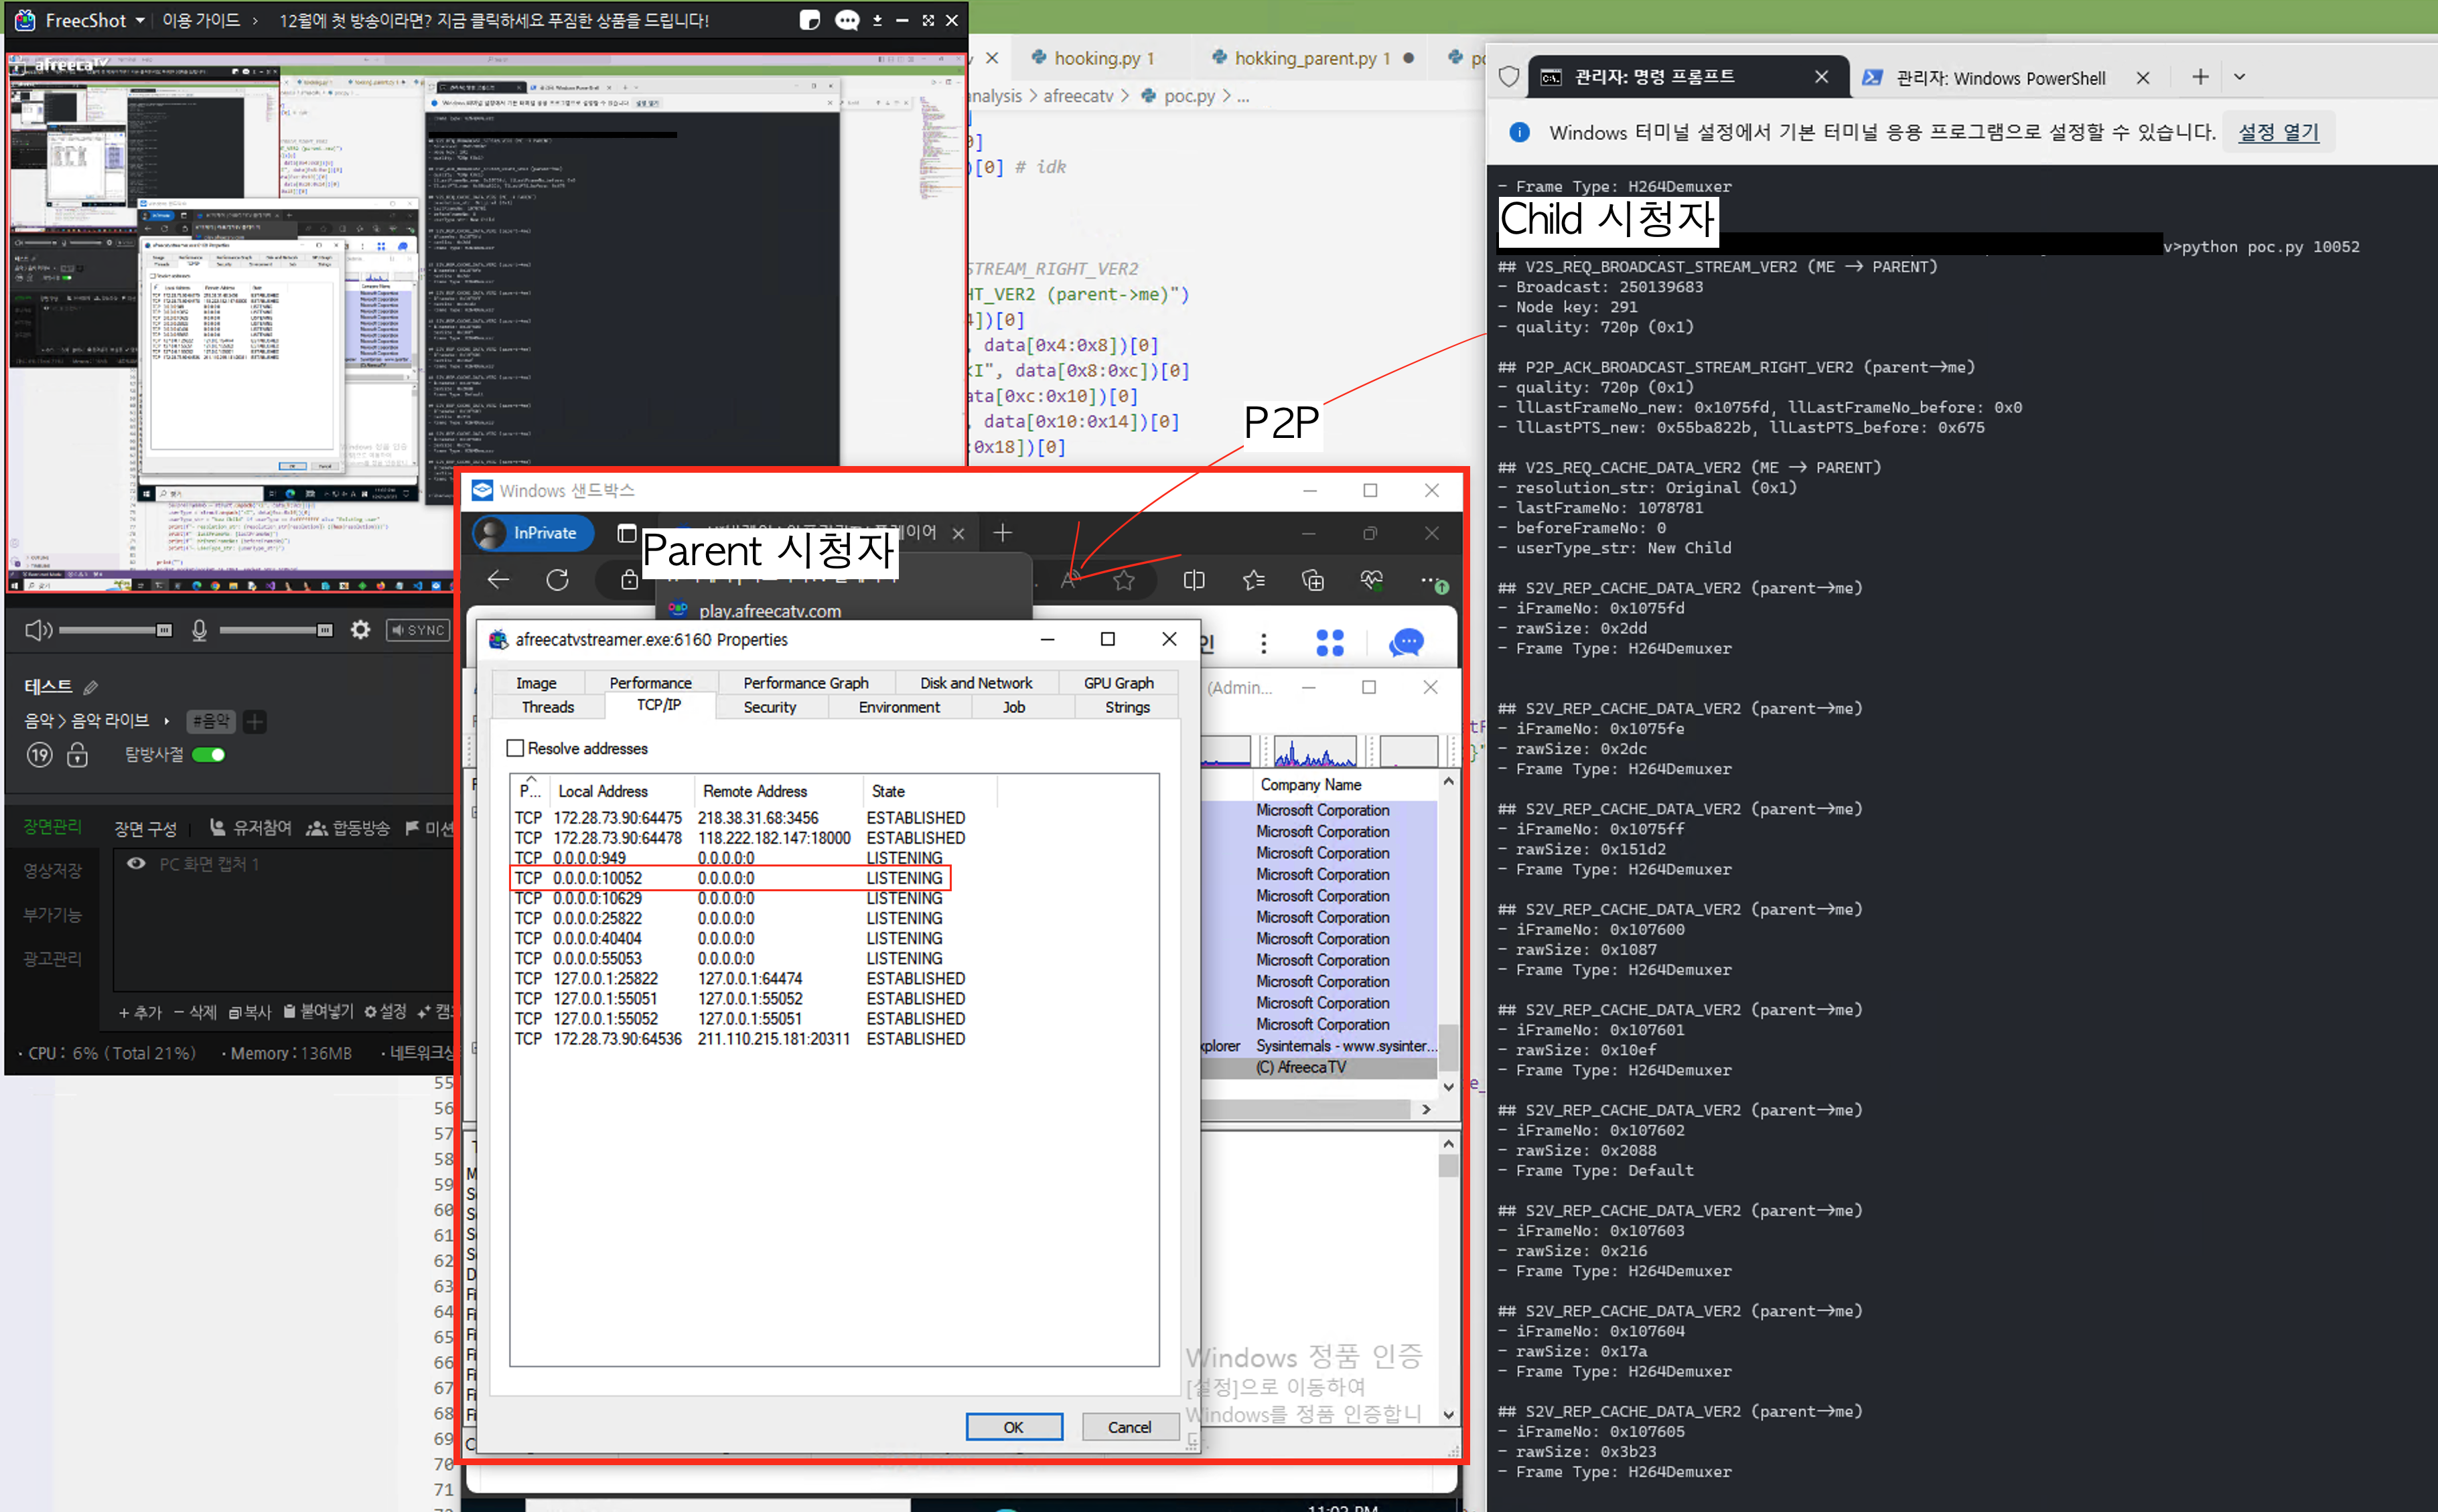The image size is (2438, 1512).
Task: Click the broadcast password lock icon
Action: point(77,755)
